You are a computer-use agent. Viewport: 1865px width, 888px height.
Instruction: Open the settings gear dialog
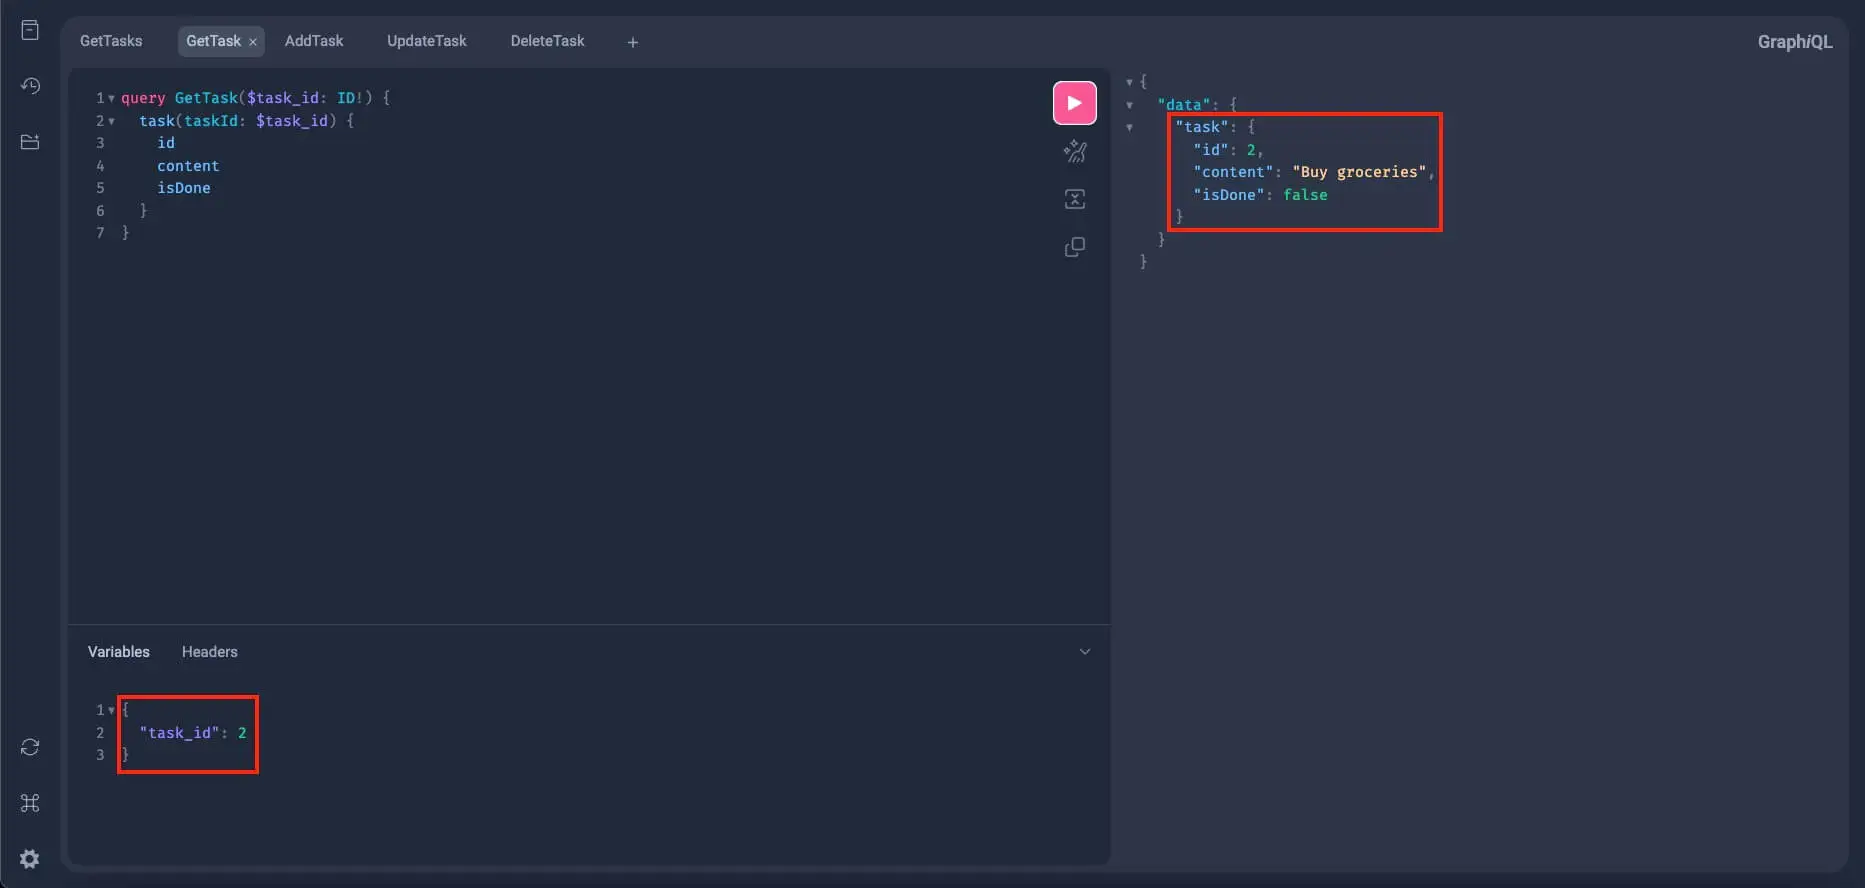pyautogui.click(x=30, y=859)
